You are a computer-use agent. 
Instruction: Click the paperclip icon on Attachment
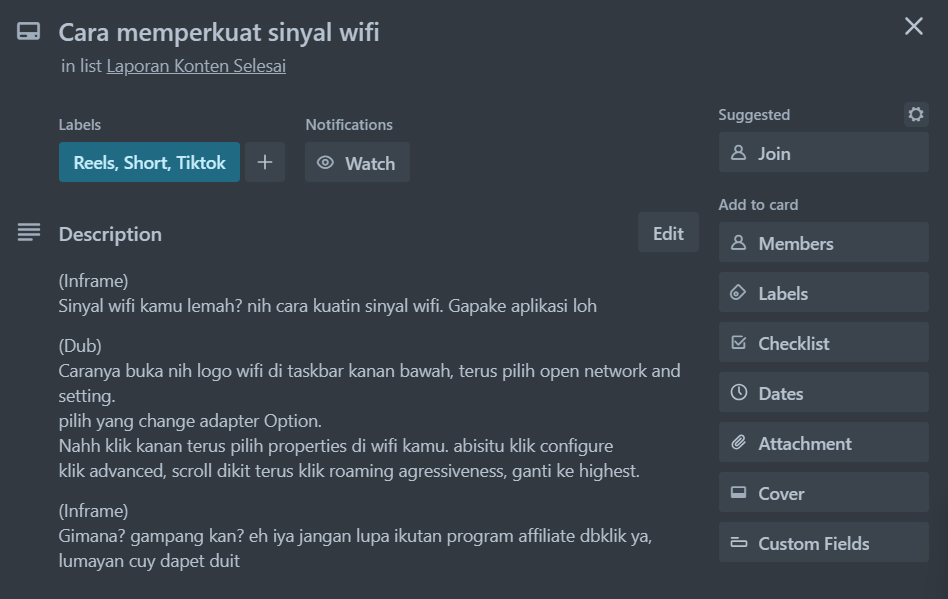pos(739,443)
